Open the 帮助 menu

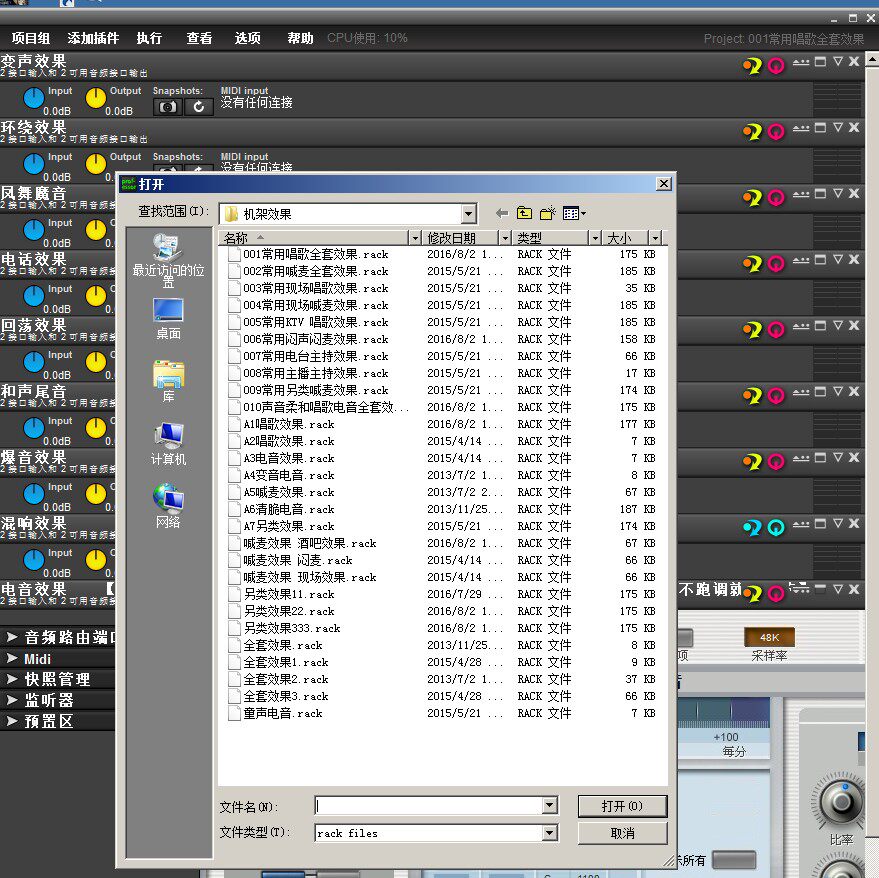click(300, 38)
